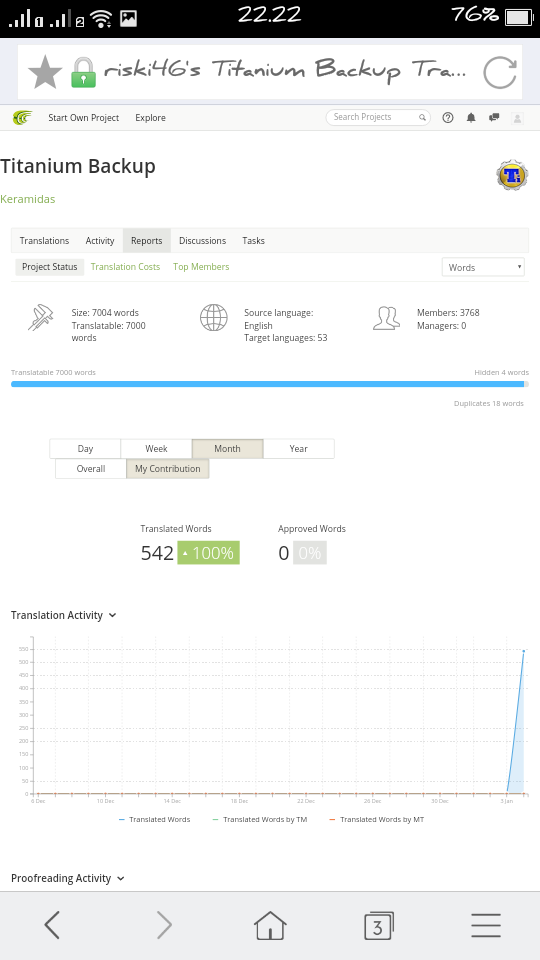Collapse the Translation Activity section
This screenshot has width=540, height=960.
(64, 615)
